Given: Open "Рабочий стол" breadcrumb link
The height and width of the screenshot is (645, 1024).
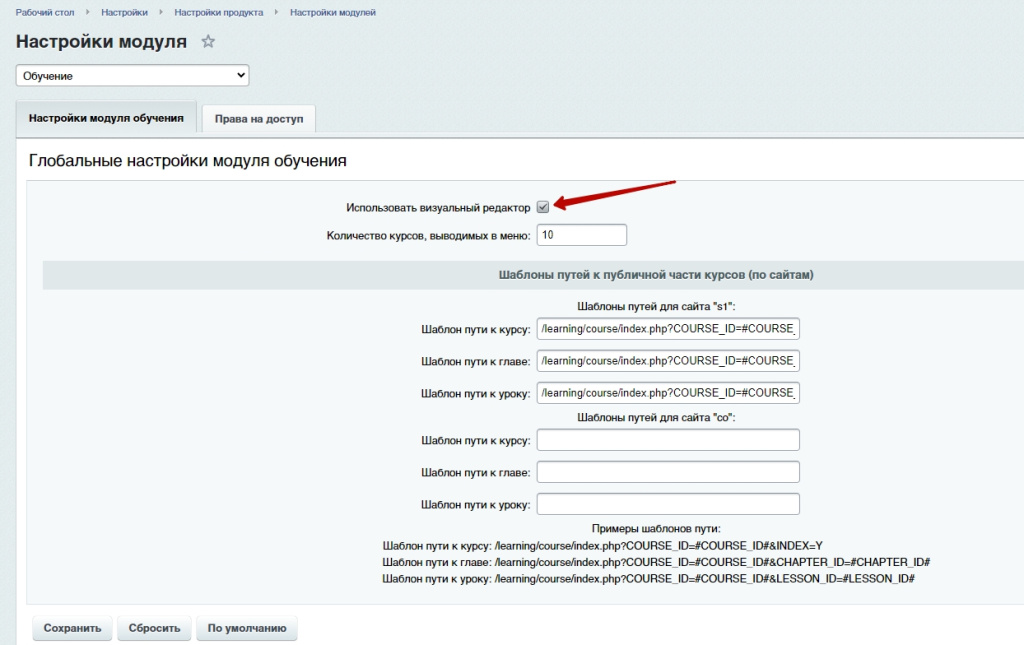Looking at the screenshot, I should 43,12.
